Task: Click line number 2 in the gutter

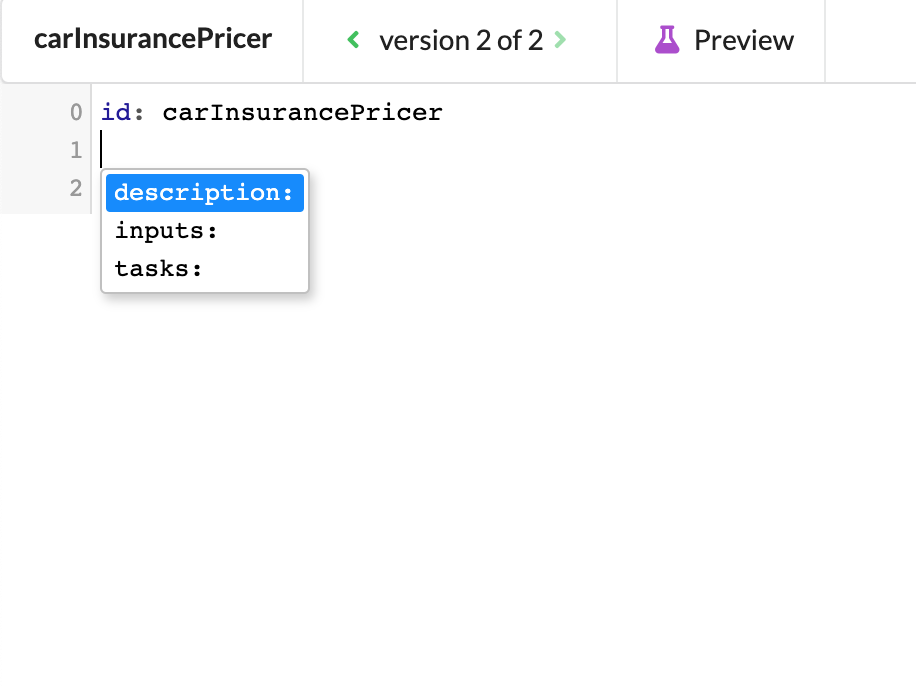Action: (x=76, y=187)
